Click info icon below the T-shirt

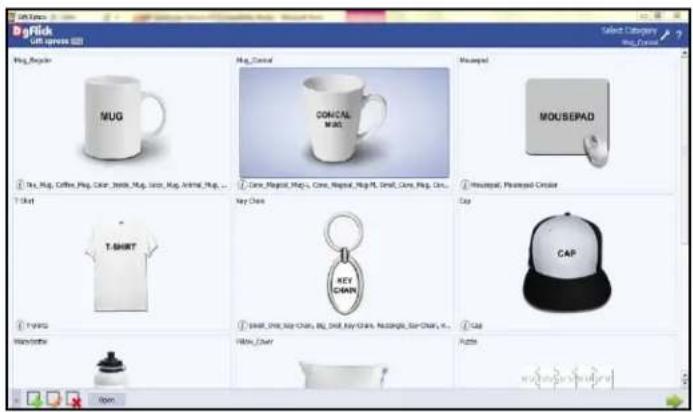pyautogui.click(x=20, y=325)
